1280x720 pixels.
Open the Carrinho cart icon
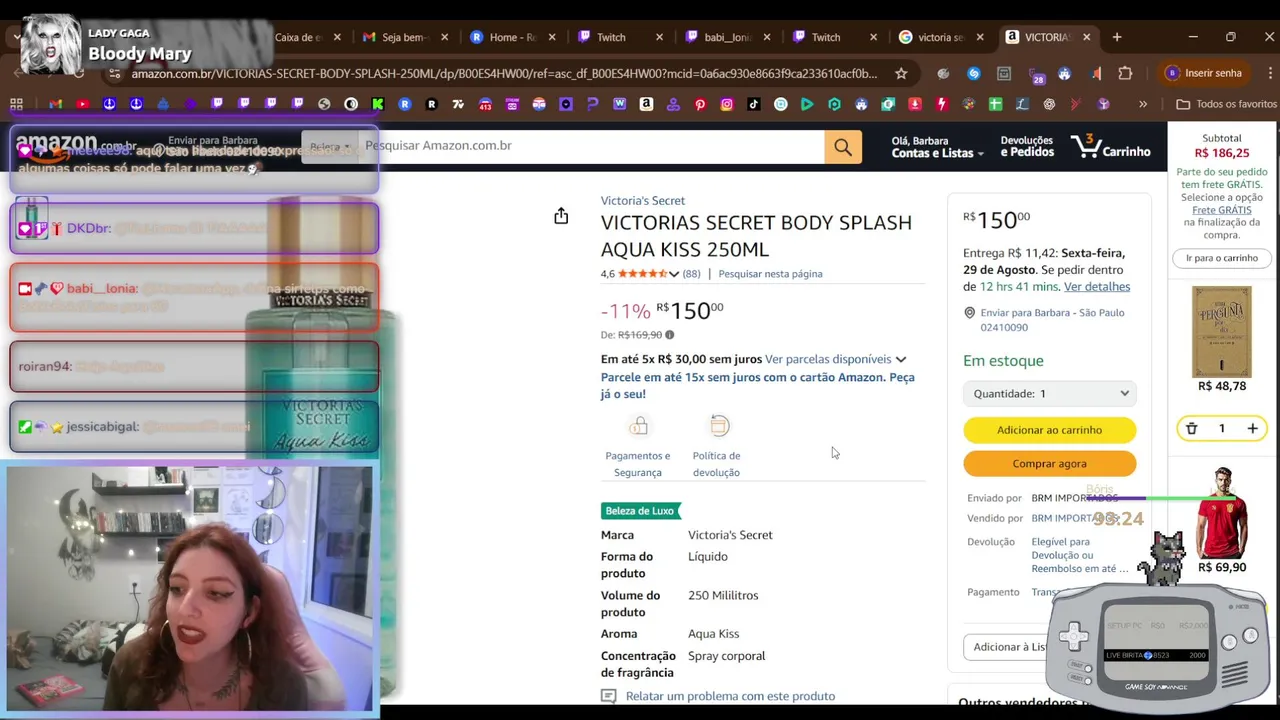[1111, 148]
